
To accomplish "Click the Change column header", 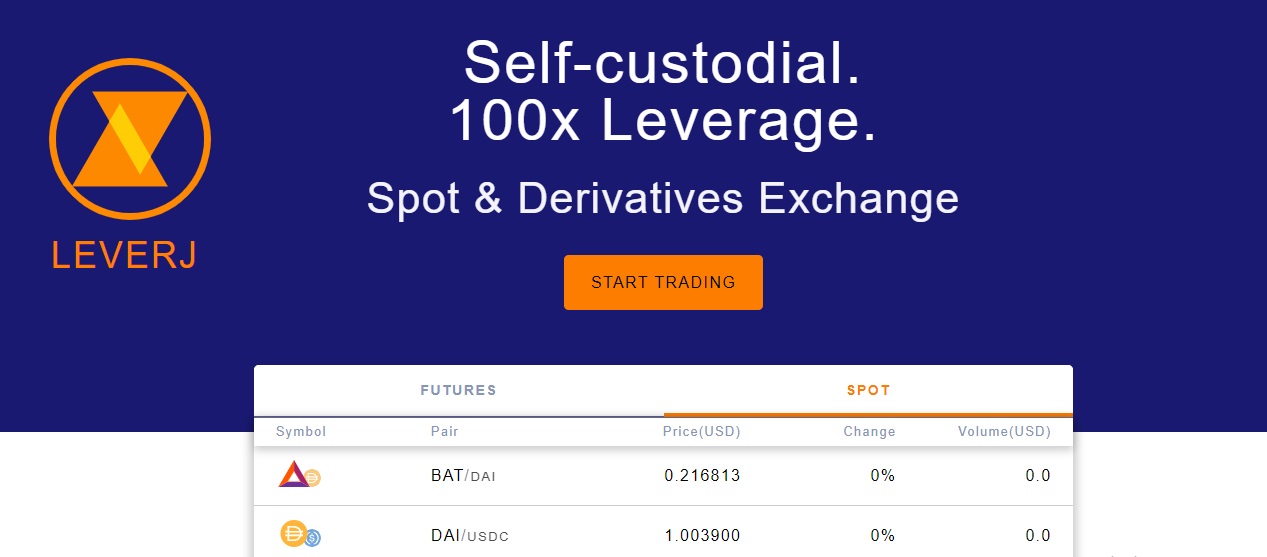I will [x=869, y=432].
